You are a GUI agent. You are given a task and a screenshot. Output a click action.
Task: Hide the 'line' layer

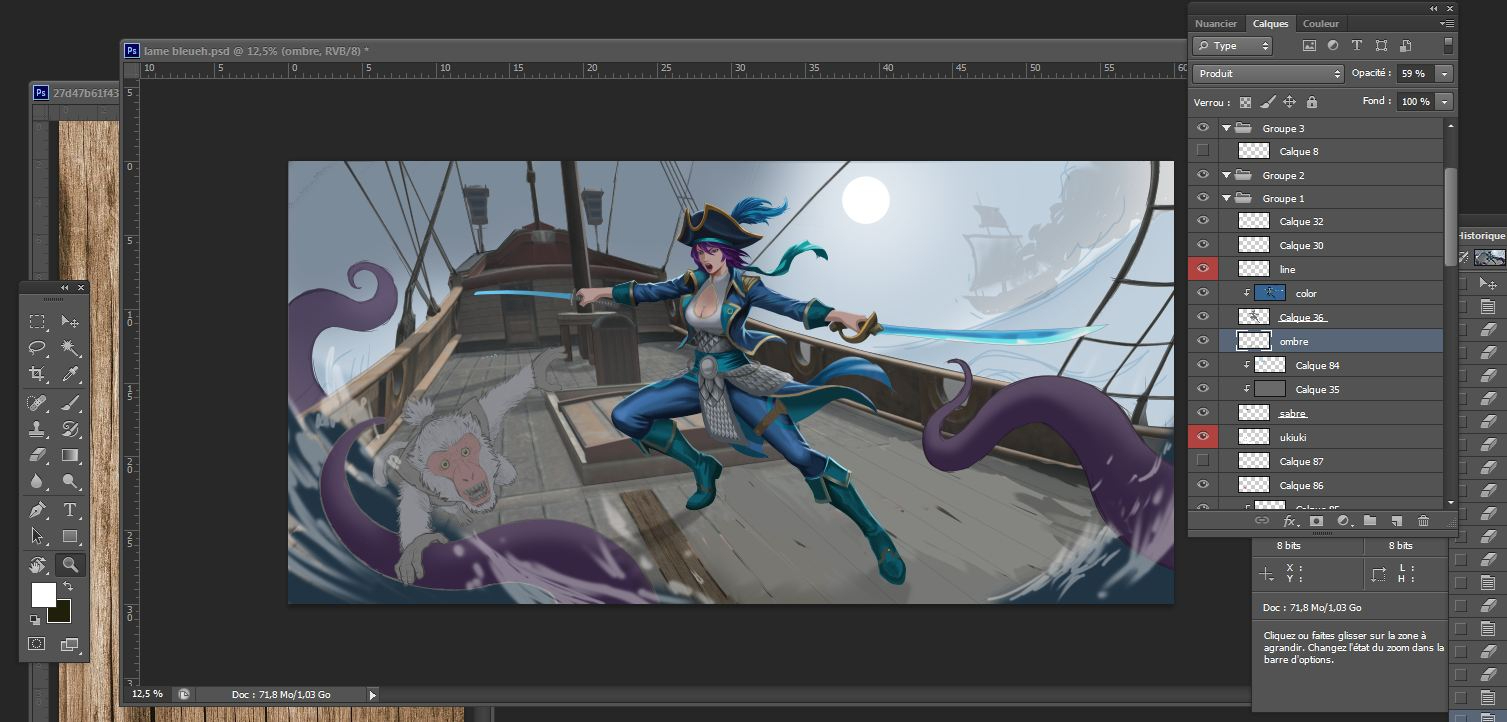click(1203, 269)
